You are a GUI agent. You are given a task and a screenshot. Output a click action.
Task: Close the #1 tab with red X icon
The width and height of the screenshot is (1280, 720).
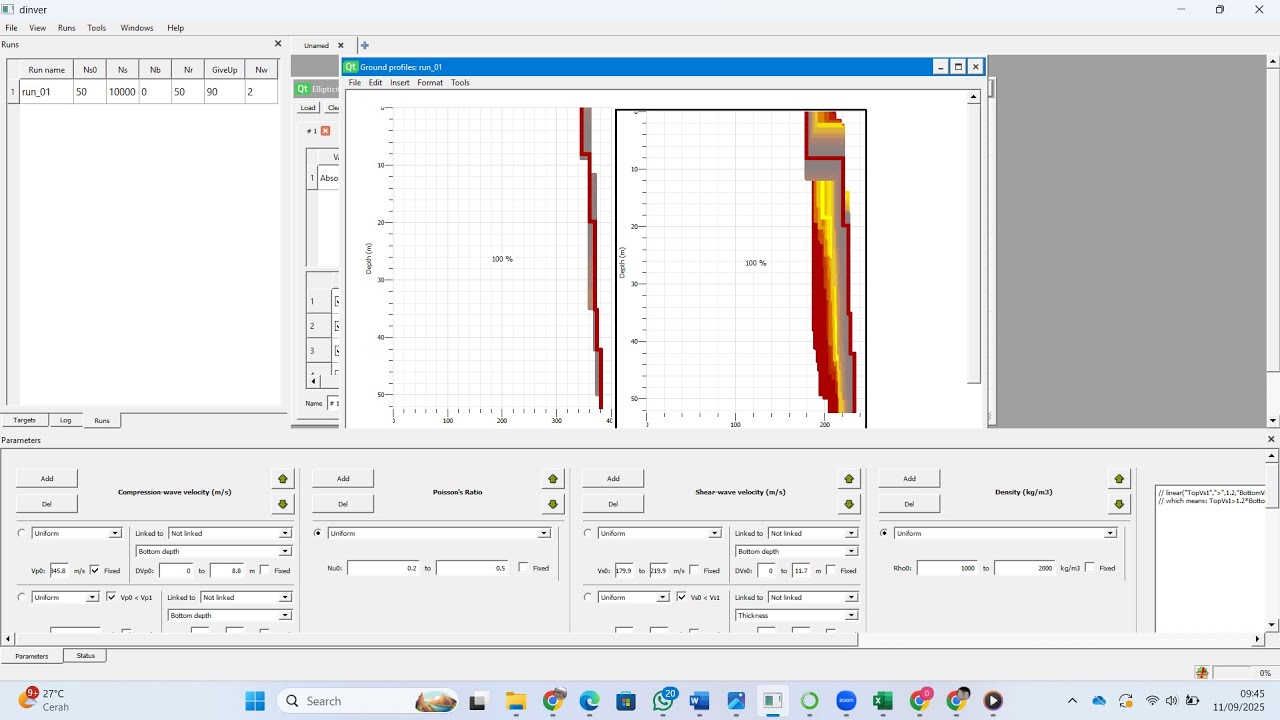(325, 131)
